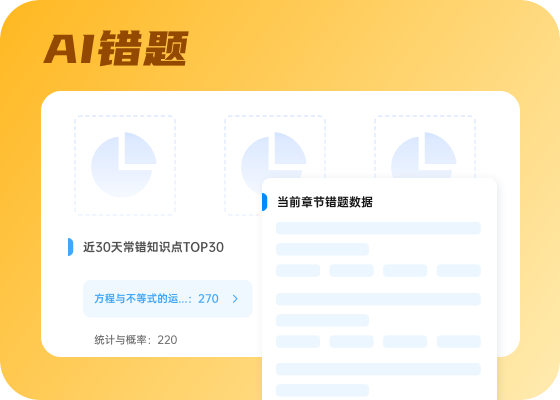560x400 pixels.
Task: Click the rightmost pie chart icon
Action: (424, 155)
